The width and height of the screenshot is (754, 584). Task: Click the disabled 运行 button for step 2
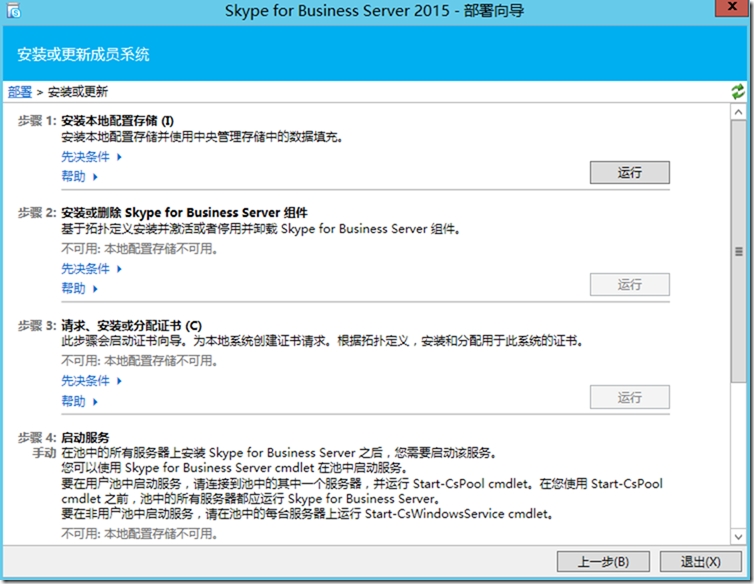click(x=629, y=284)
